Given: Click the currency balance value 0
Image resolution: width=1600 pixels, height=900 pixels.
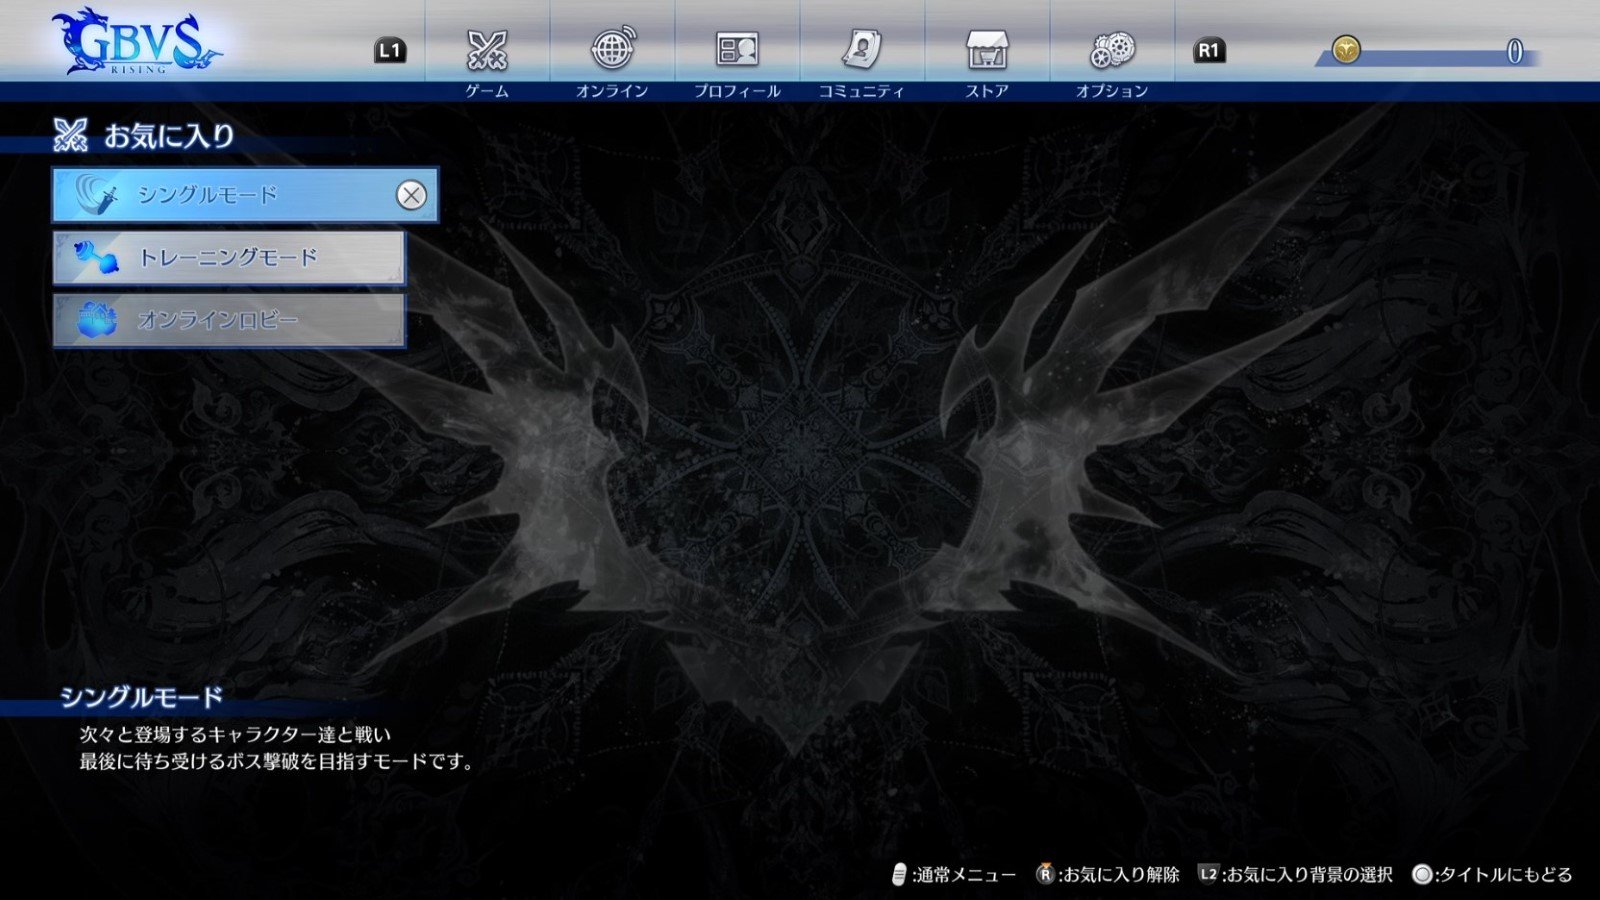Looking at the screenshot, I should (x=1514, y=52).
